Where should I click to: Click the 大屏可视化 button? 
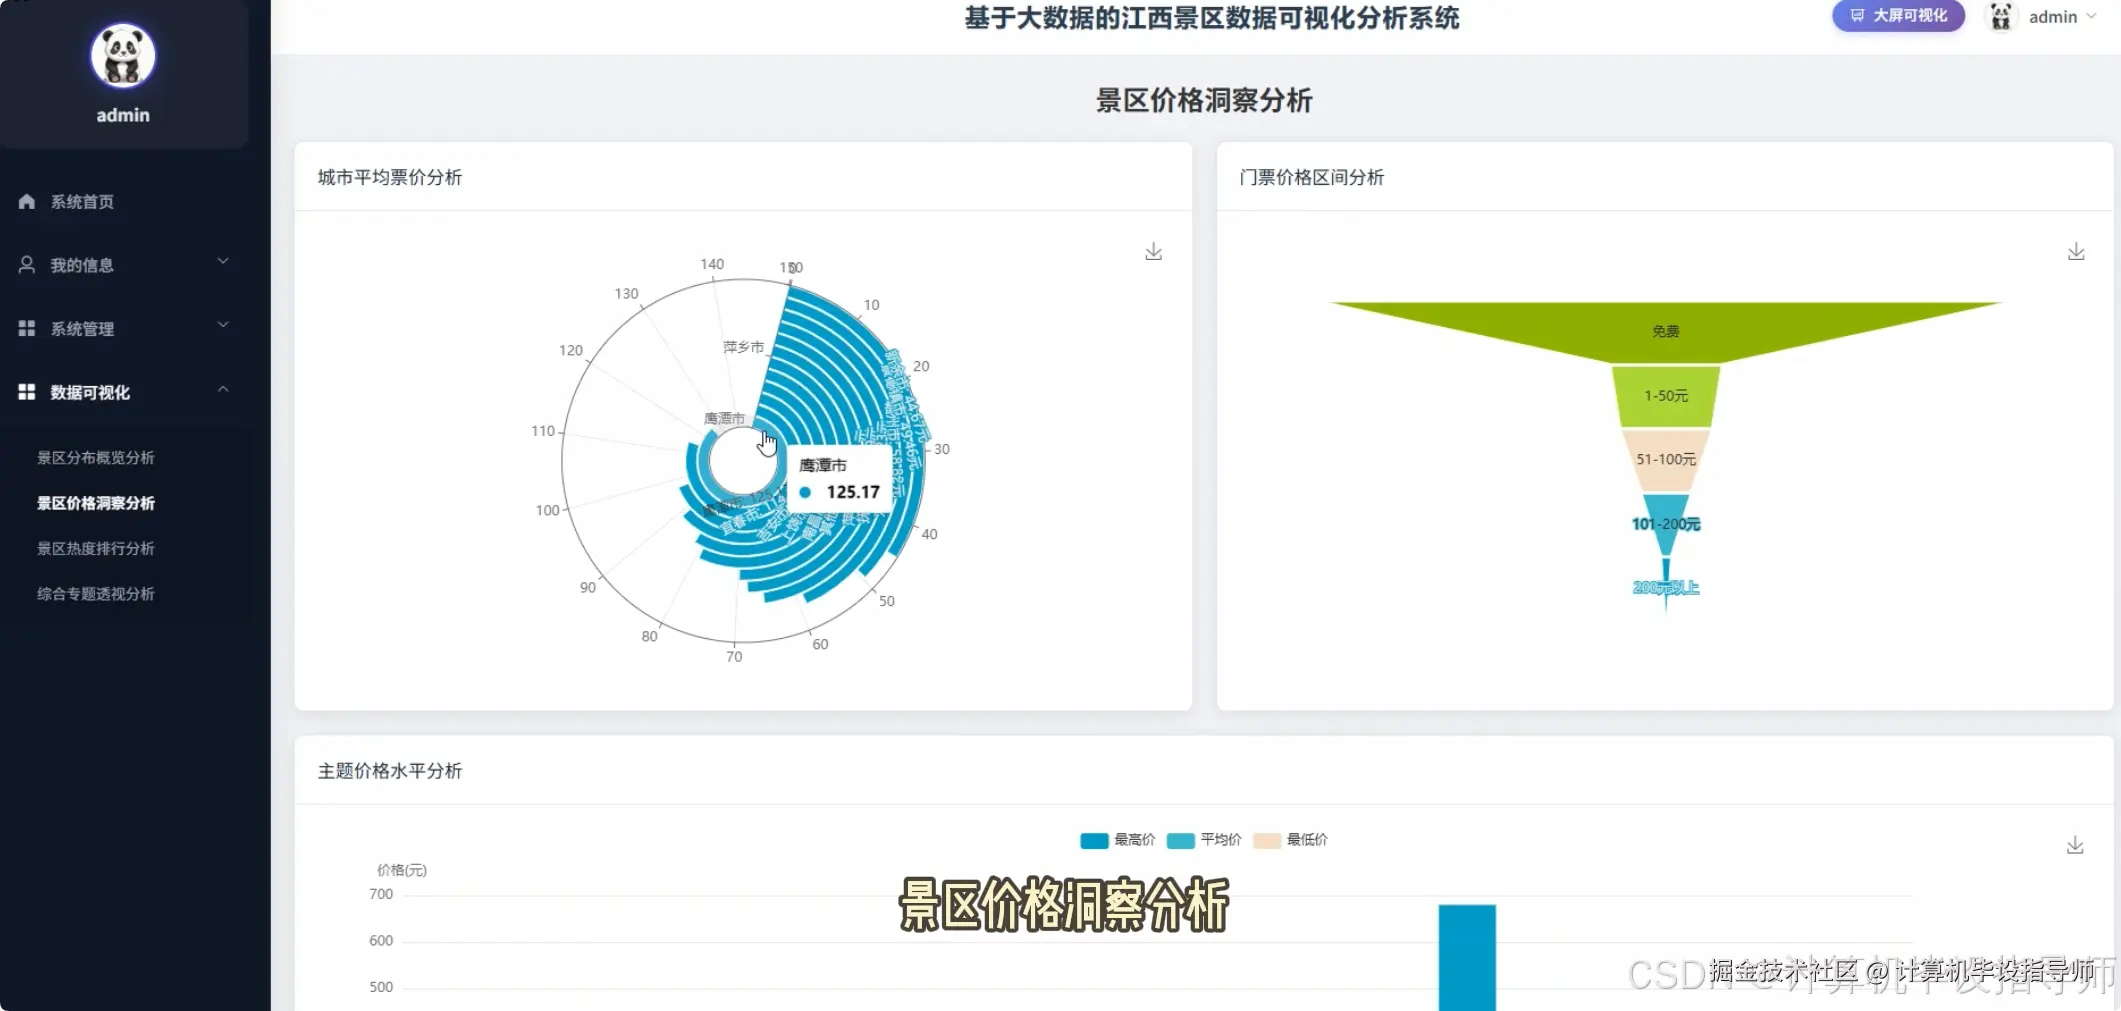coord(1897,16)
